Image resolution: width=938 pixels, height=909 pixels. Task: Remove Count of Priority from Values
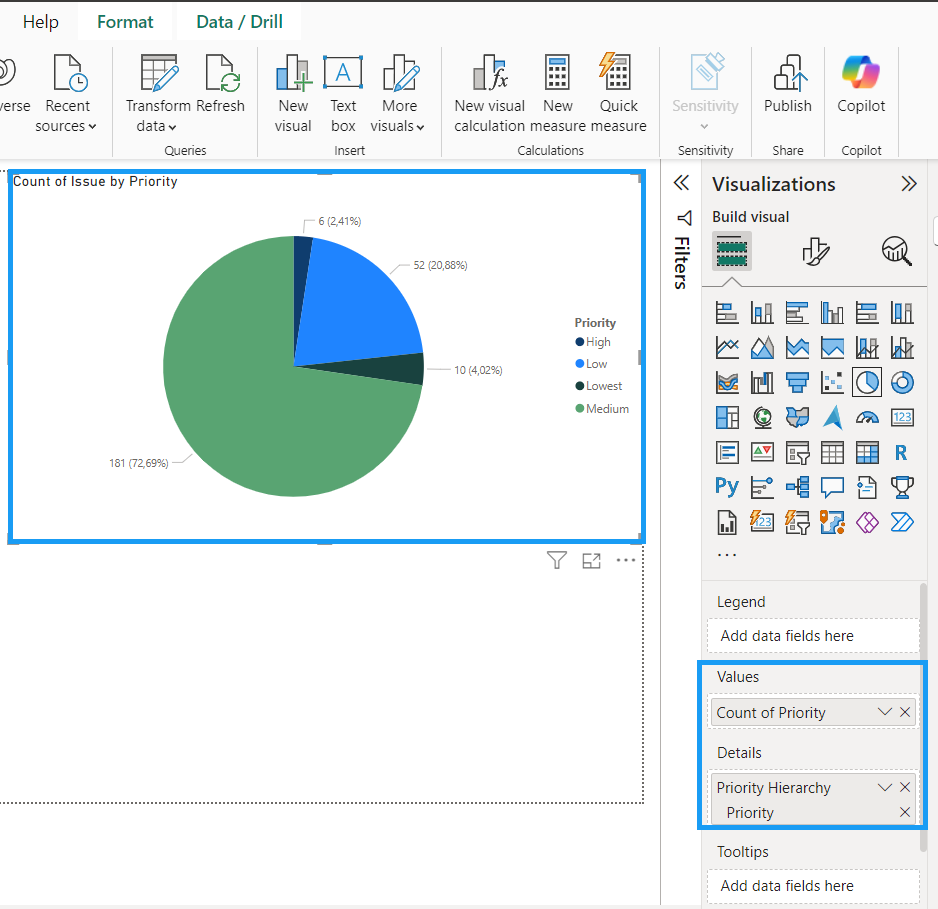[905, 712]
